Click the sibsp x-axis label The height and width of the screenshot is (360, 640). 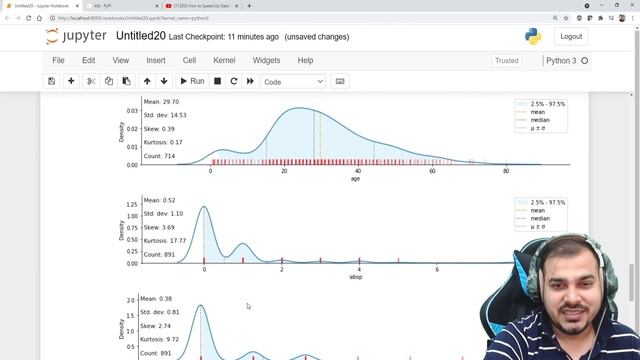tap(356, 277)
